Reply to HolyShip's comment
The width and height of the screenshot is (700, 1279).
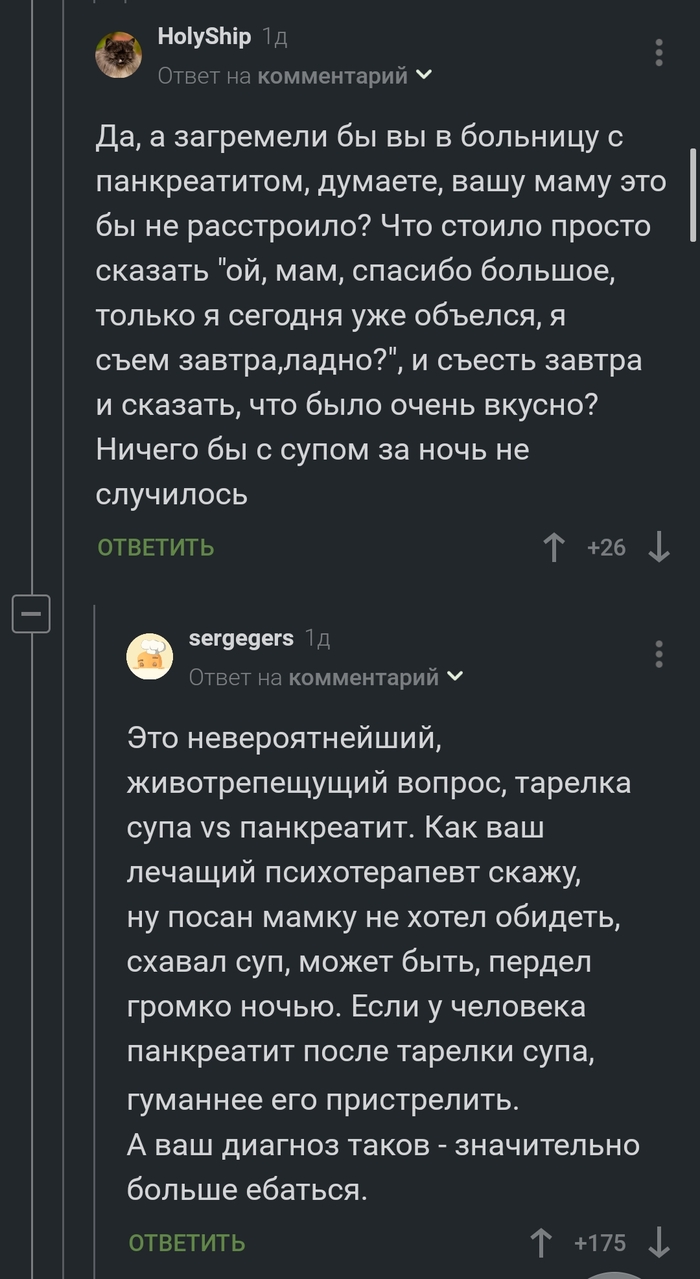pos(156,547)
